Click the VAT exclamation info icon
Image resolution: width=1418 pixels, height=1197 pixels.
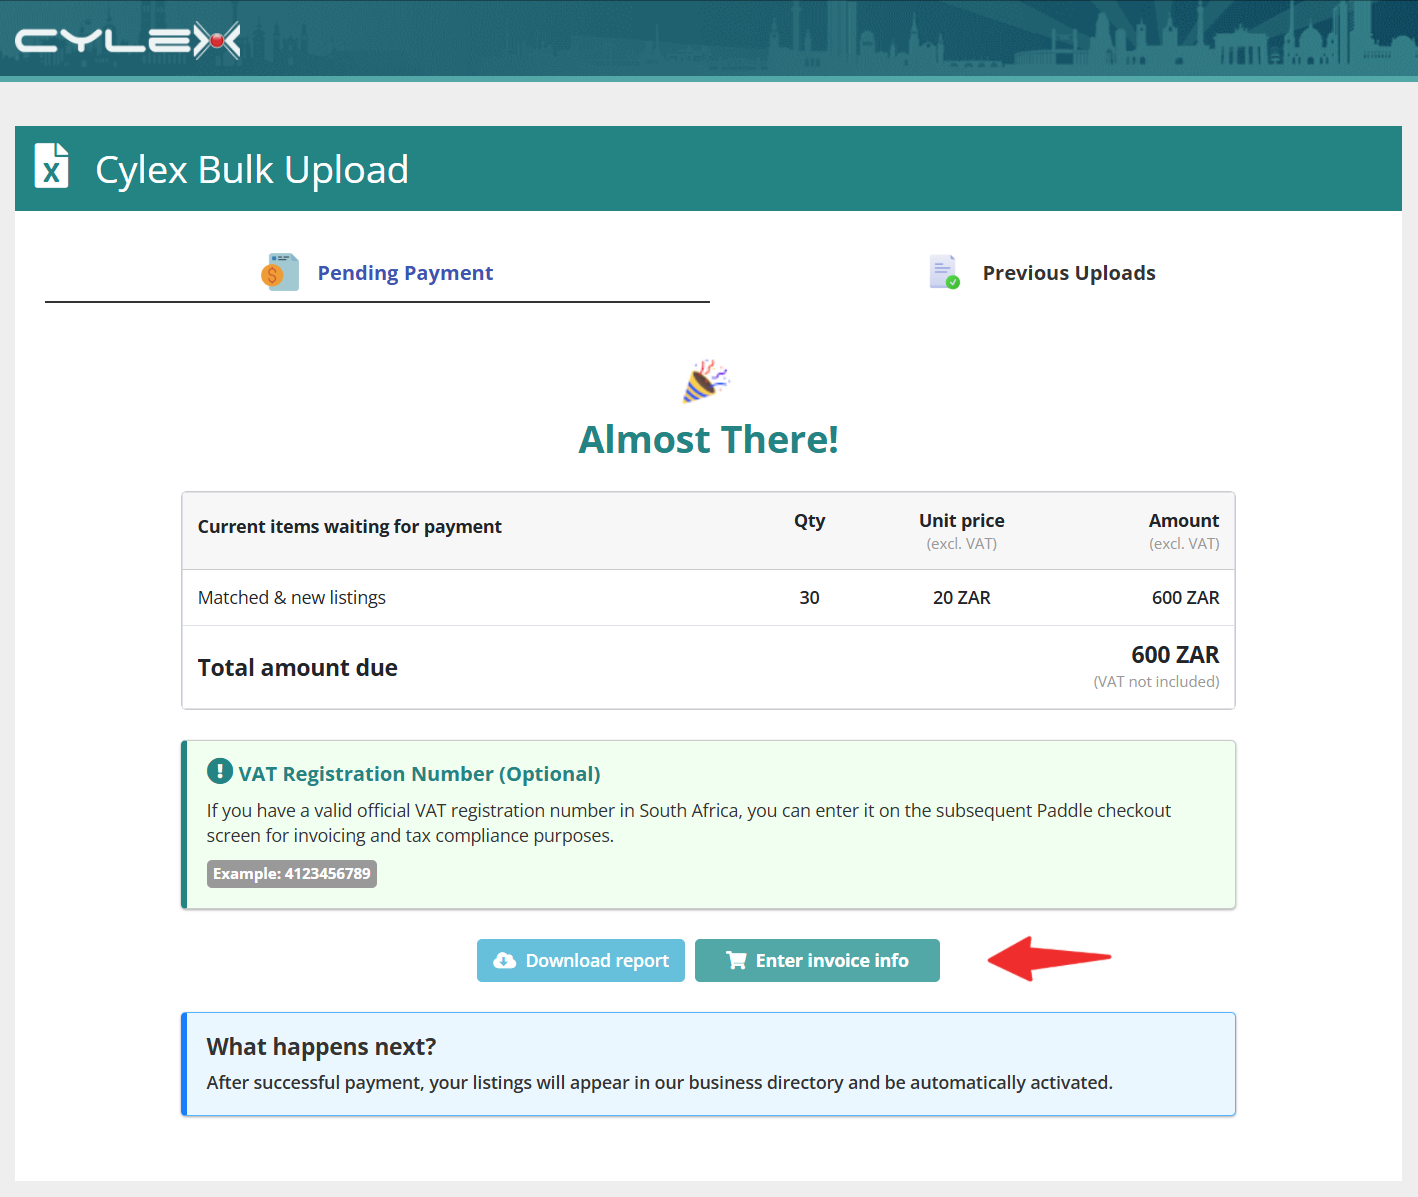219,771
